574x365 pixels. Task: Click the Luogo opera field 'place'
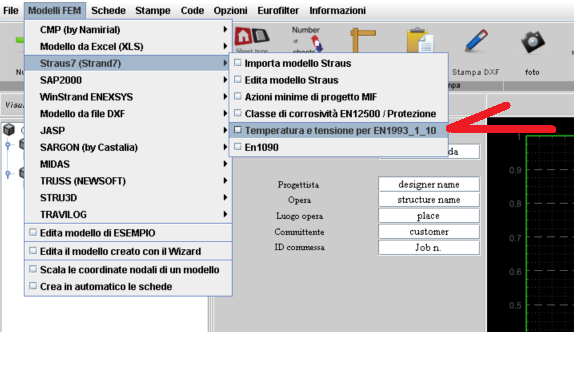click(x=429, y=216)
